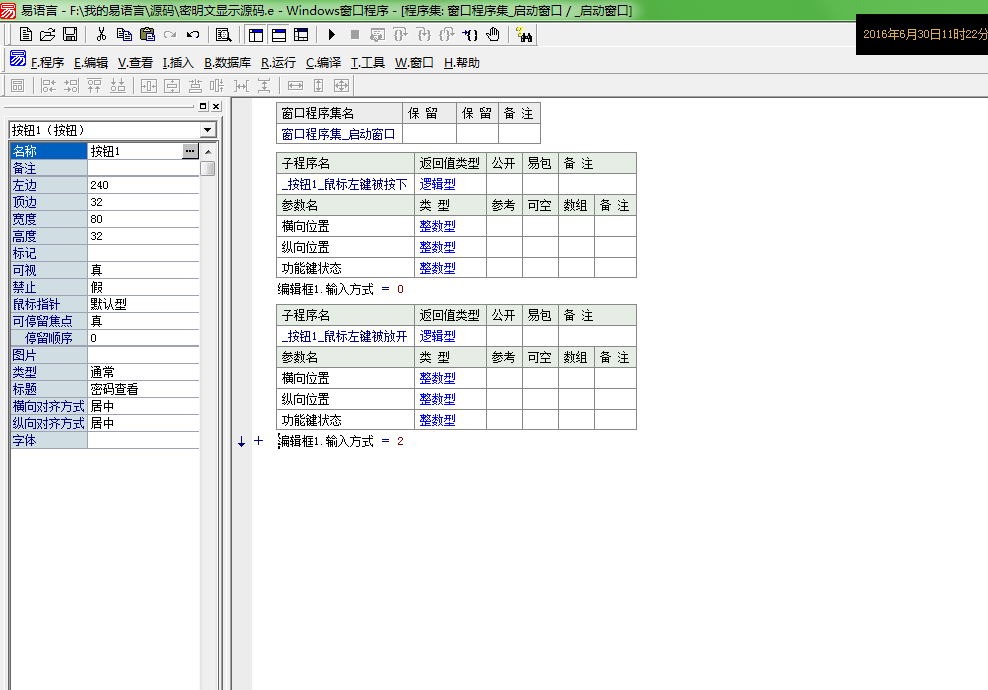Click the hand icon in the debug toolbar
This screenshot has width=988, height=690.
[493, 35]
